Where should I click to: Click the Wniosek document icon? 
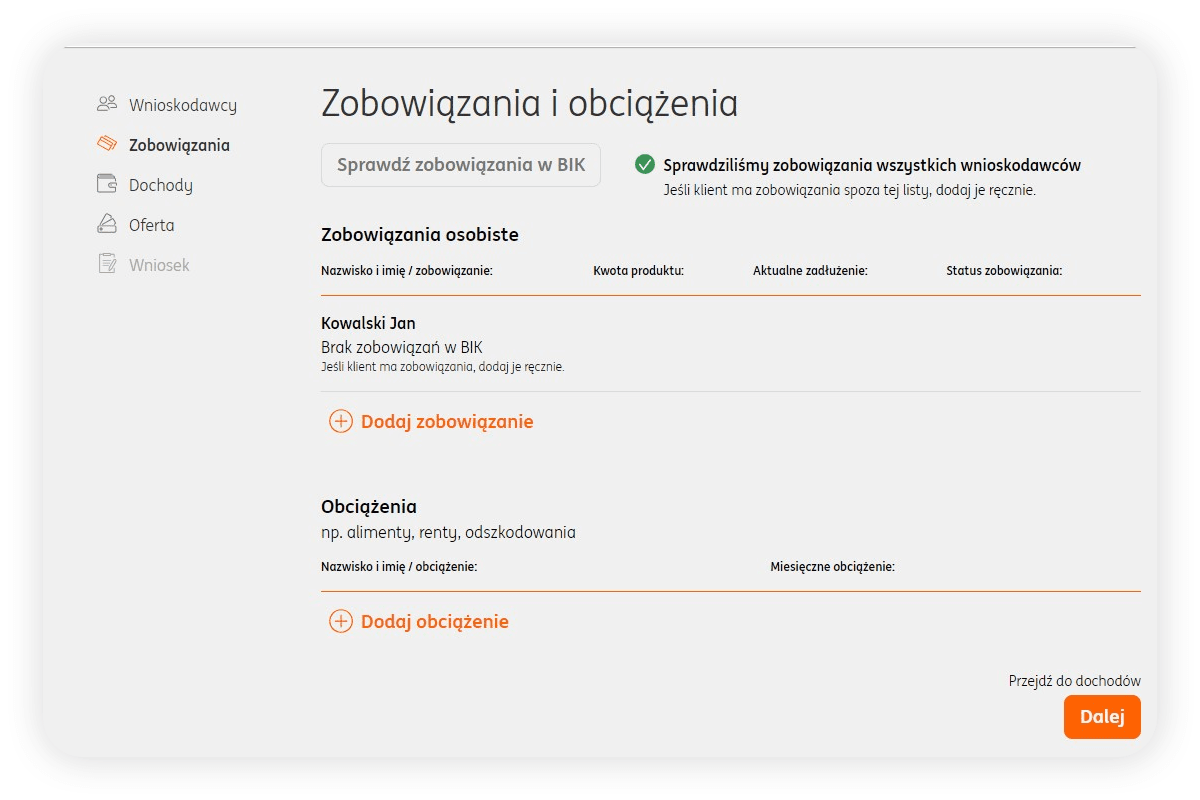point(107,264)
